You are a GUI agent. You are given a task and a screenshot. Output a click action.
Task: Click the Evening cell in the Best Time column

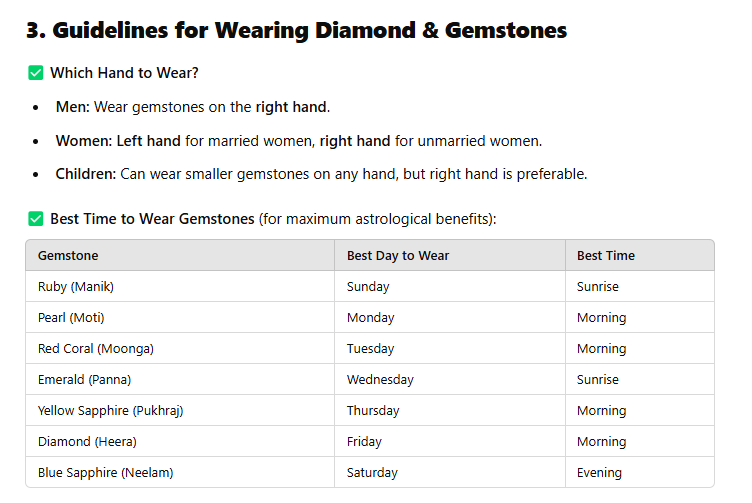640,472
